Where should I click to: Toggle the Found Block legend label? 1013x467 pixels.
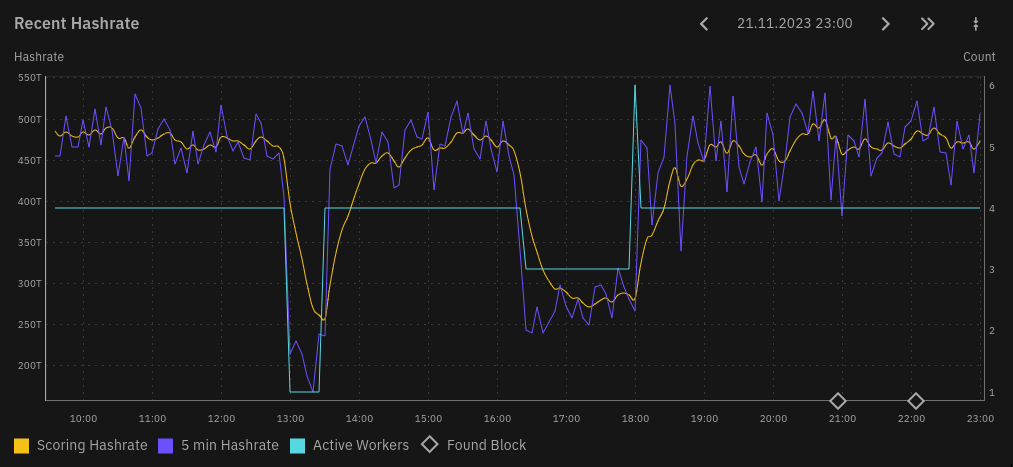coord(486,445)
